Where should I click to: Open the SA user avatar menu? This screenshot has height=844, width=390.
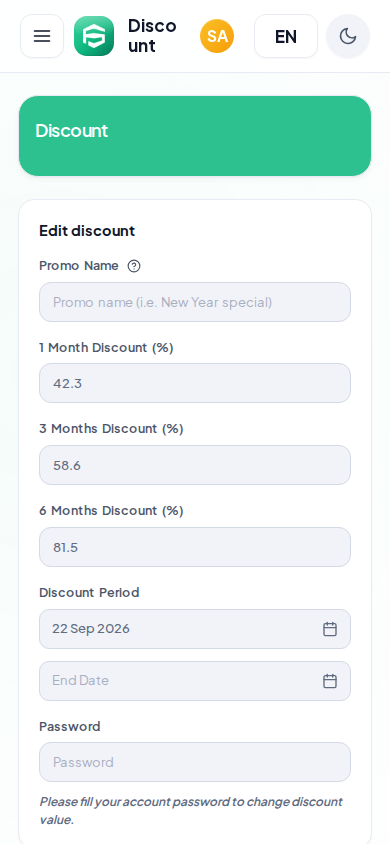pyautogui.click(x=217, y=36)
